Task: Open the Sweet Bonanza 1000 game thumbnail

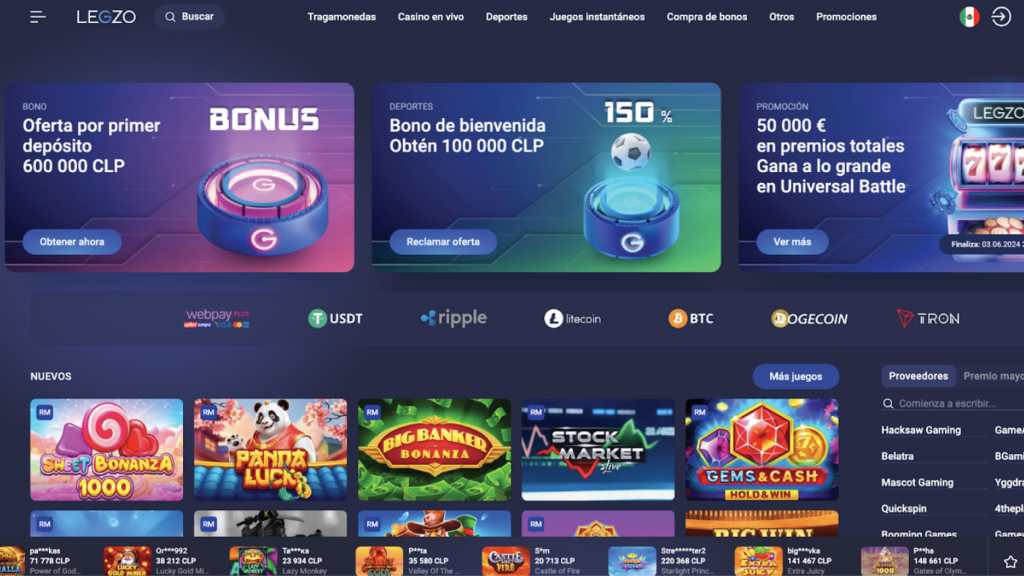Action: [x=106, y=450]
